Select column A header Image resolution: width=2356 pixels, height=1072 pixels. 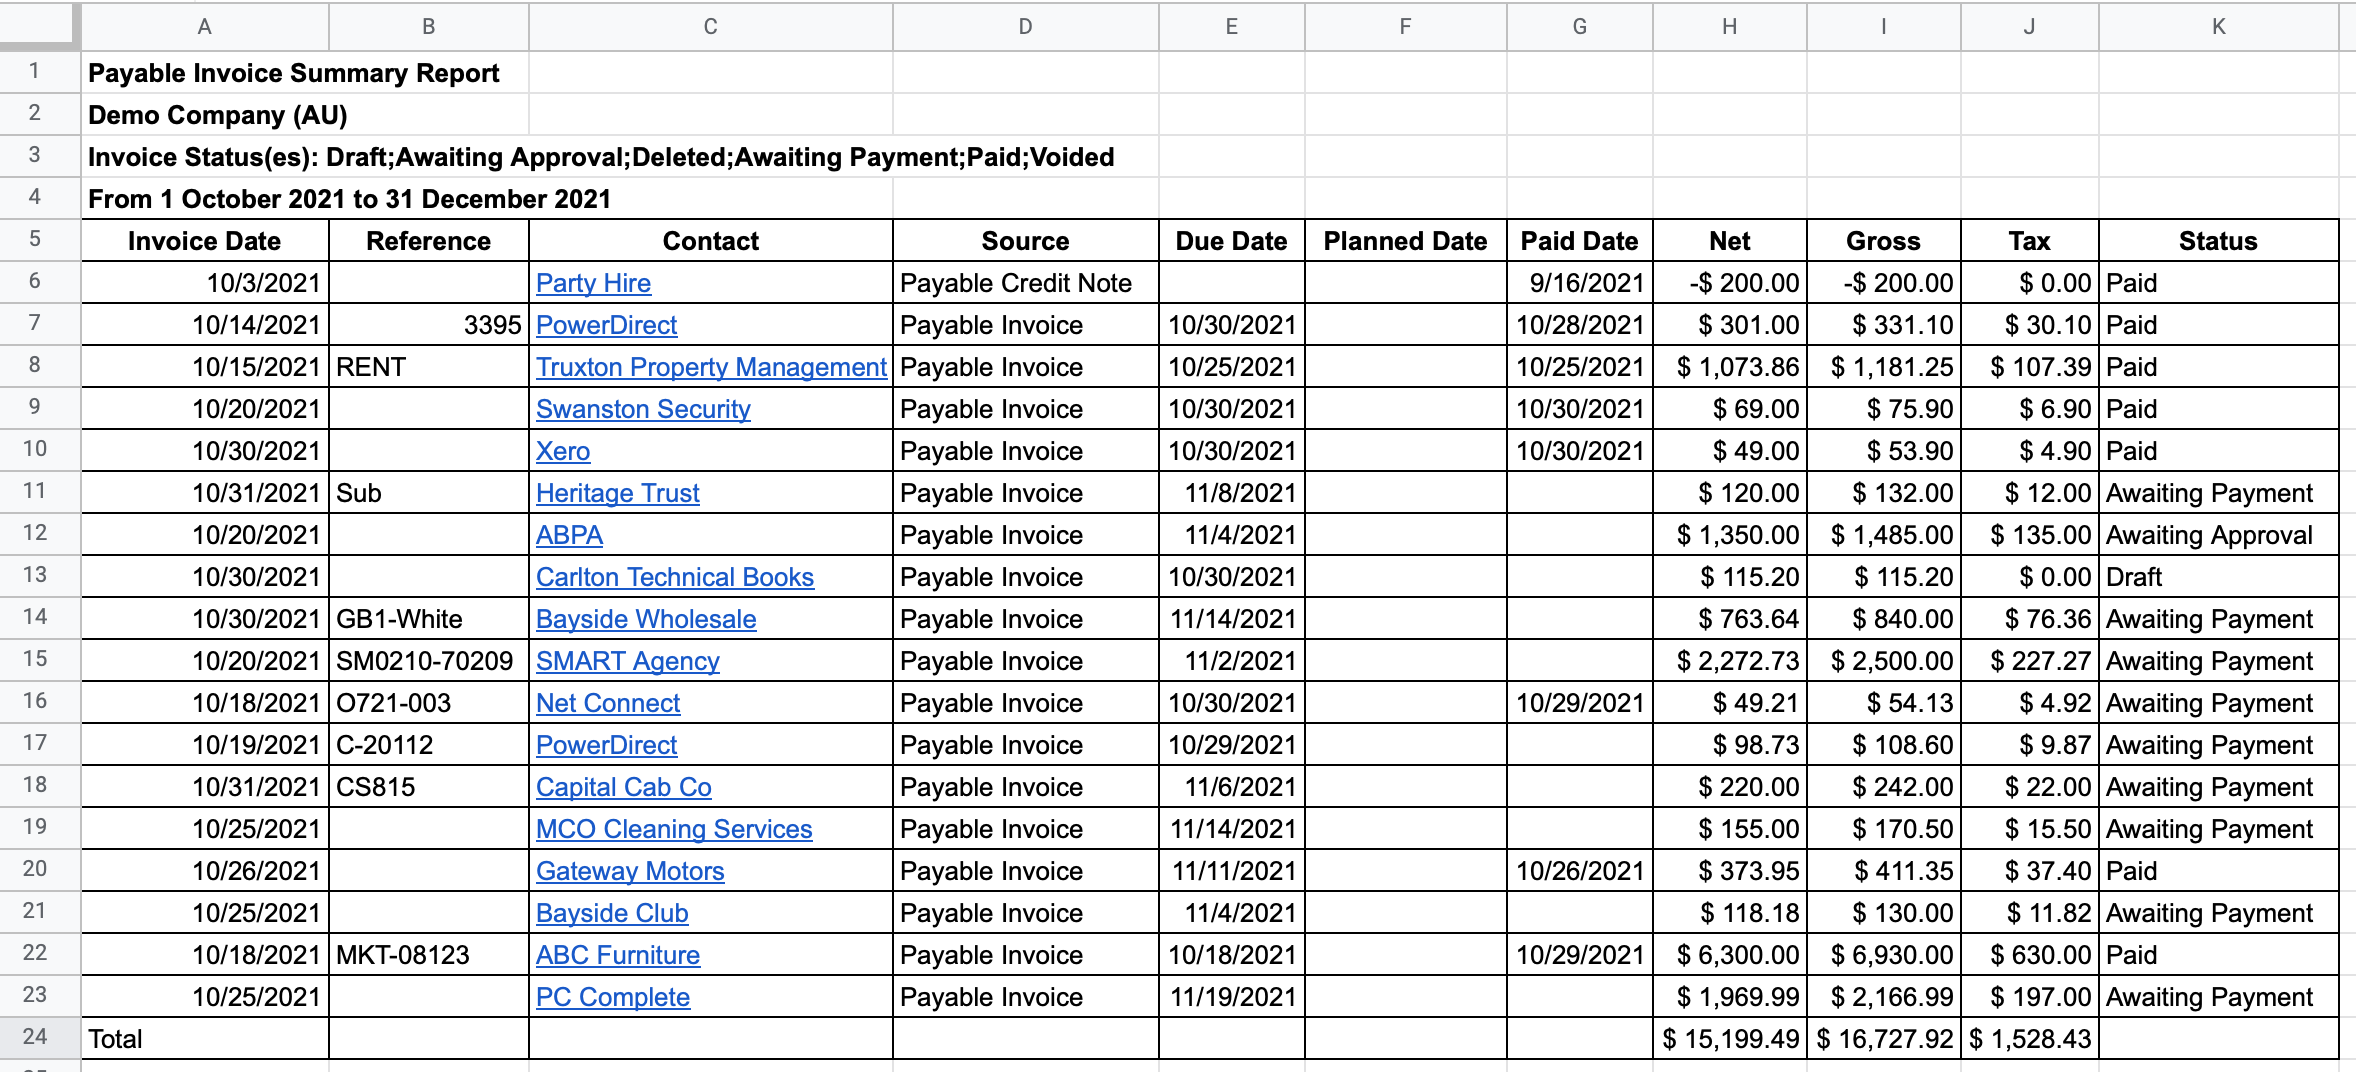tap(205, 26)
